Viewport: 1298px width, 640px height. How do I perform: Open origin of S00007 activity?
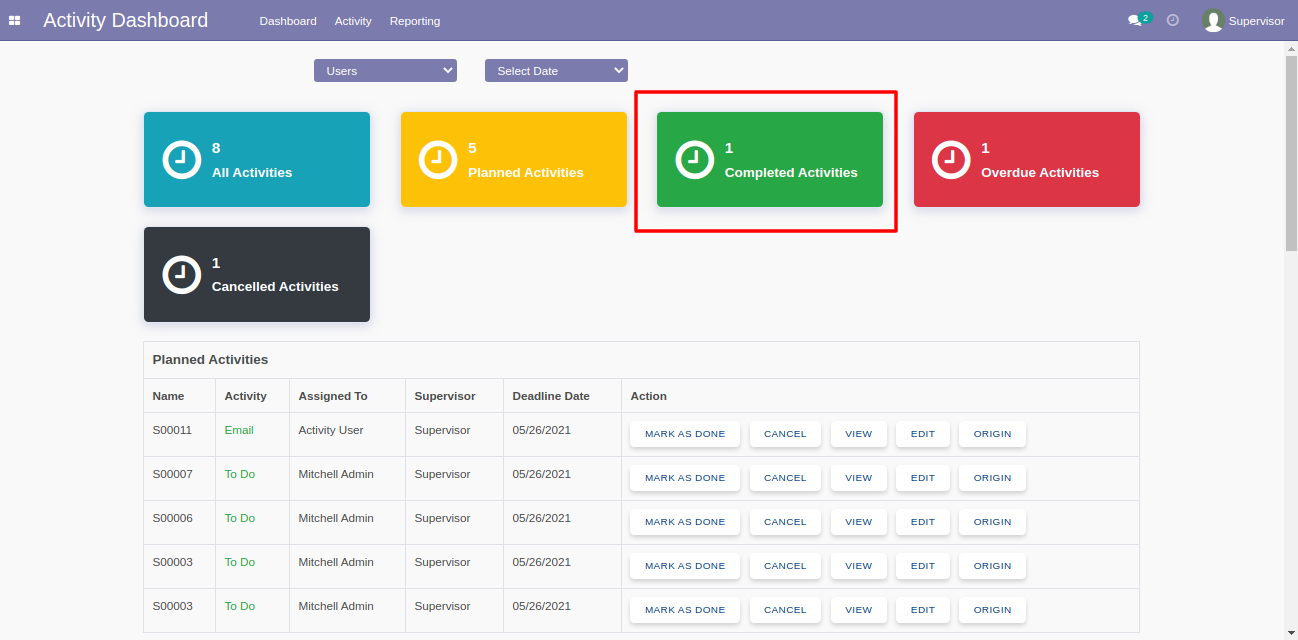(x=992, y=478)
